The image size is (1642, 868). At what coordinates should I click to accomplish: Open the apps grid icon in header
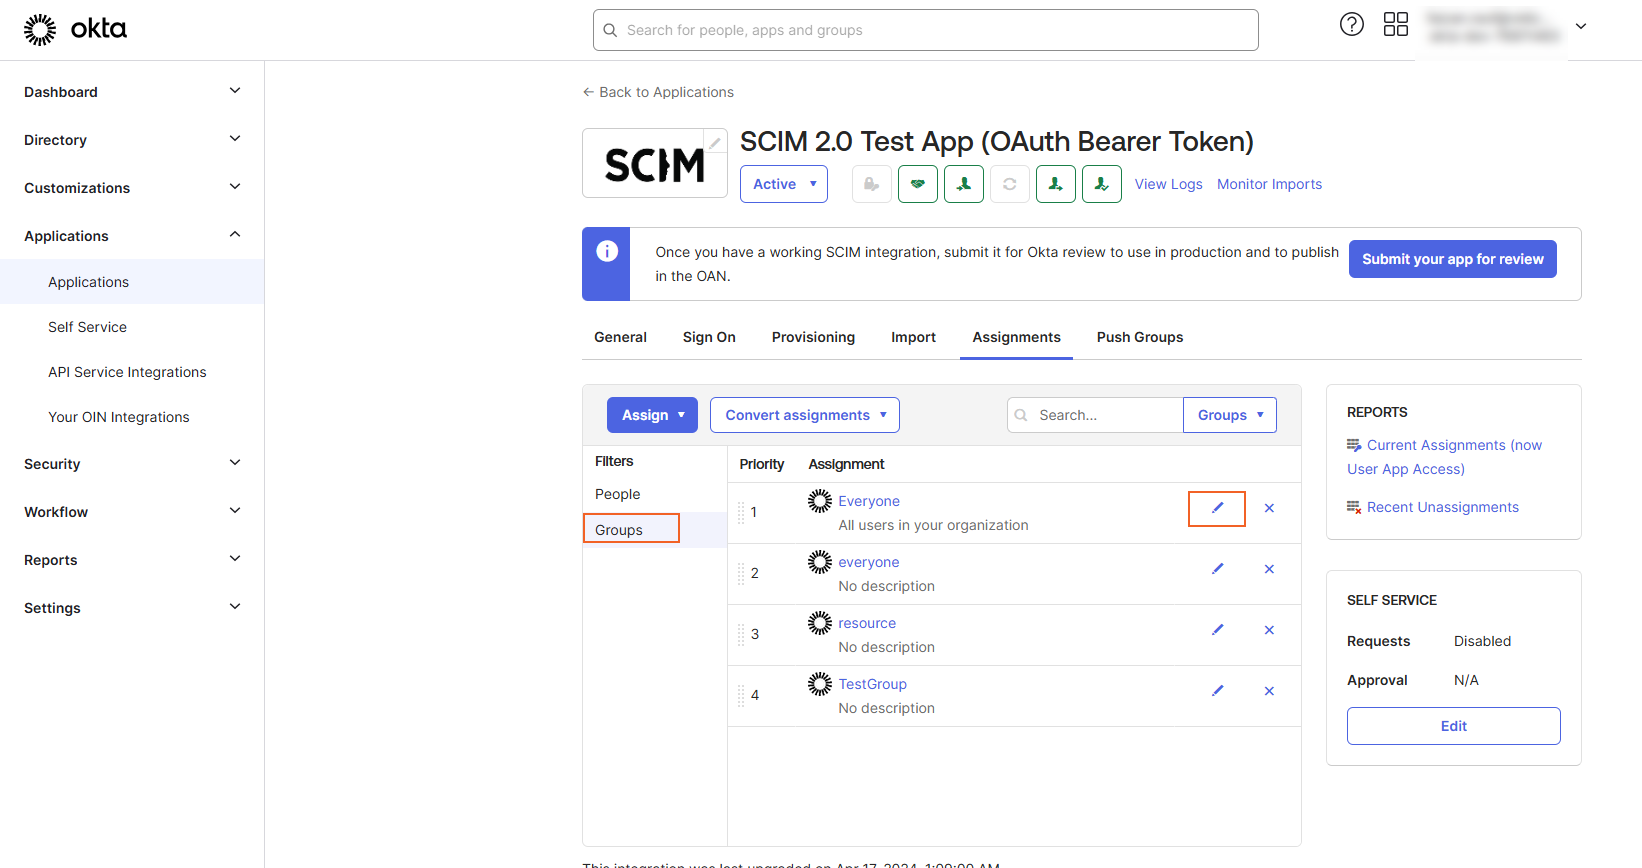point(1395,25)
